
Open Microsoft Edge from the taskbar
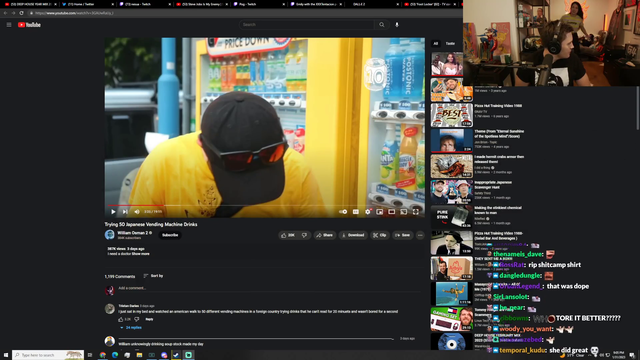(115, 355)
